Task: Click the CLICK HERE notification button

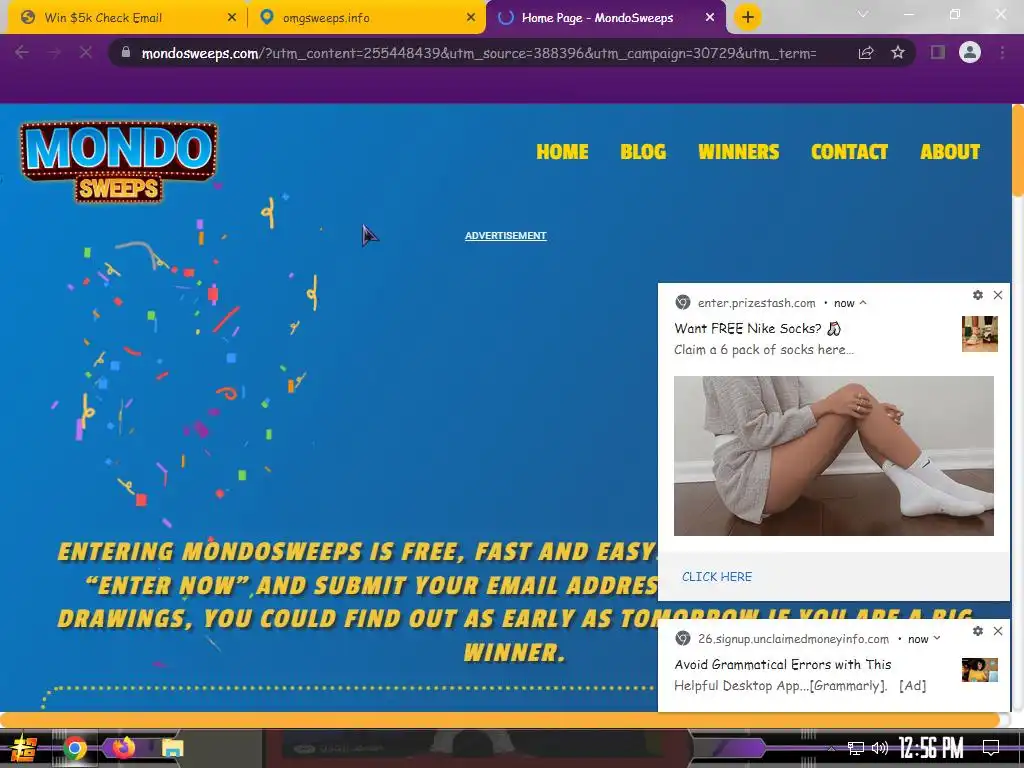Action: (717, 577)
